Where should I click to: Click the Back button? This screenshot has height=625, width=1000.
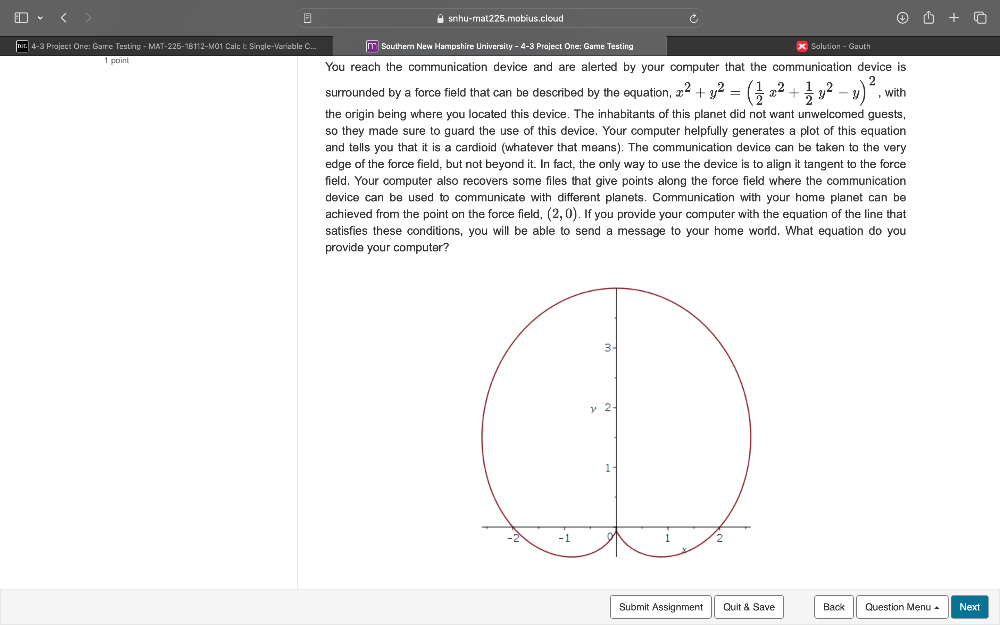833,607
